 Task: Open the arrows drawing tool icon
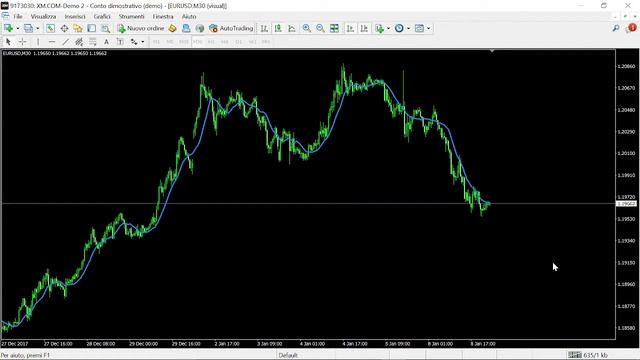point(134,42)
